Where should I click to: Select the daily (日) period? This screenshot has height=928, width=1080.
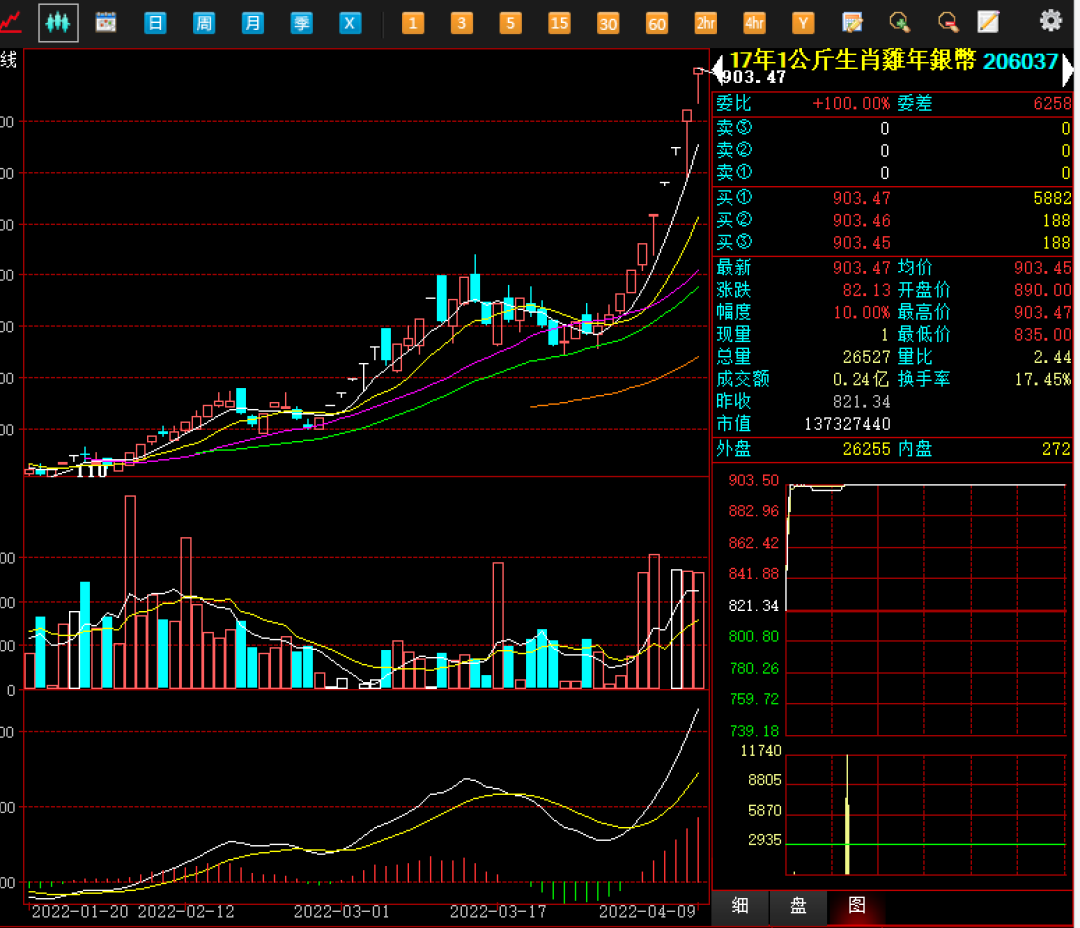tap(155, 23)
